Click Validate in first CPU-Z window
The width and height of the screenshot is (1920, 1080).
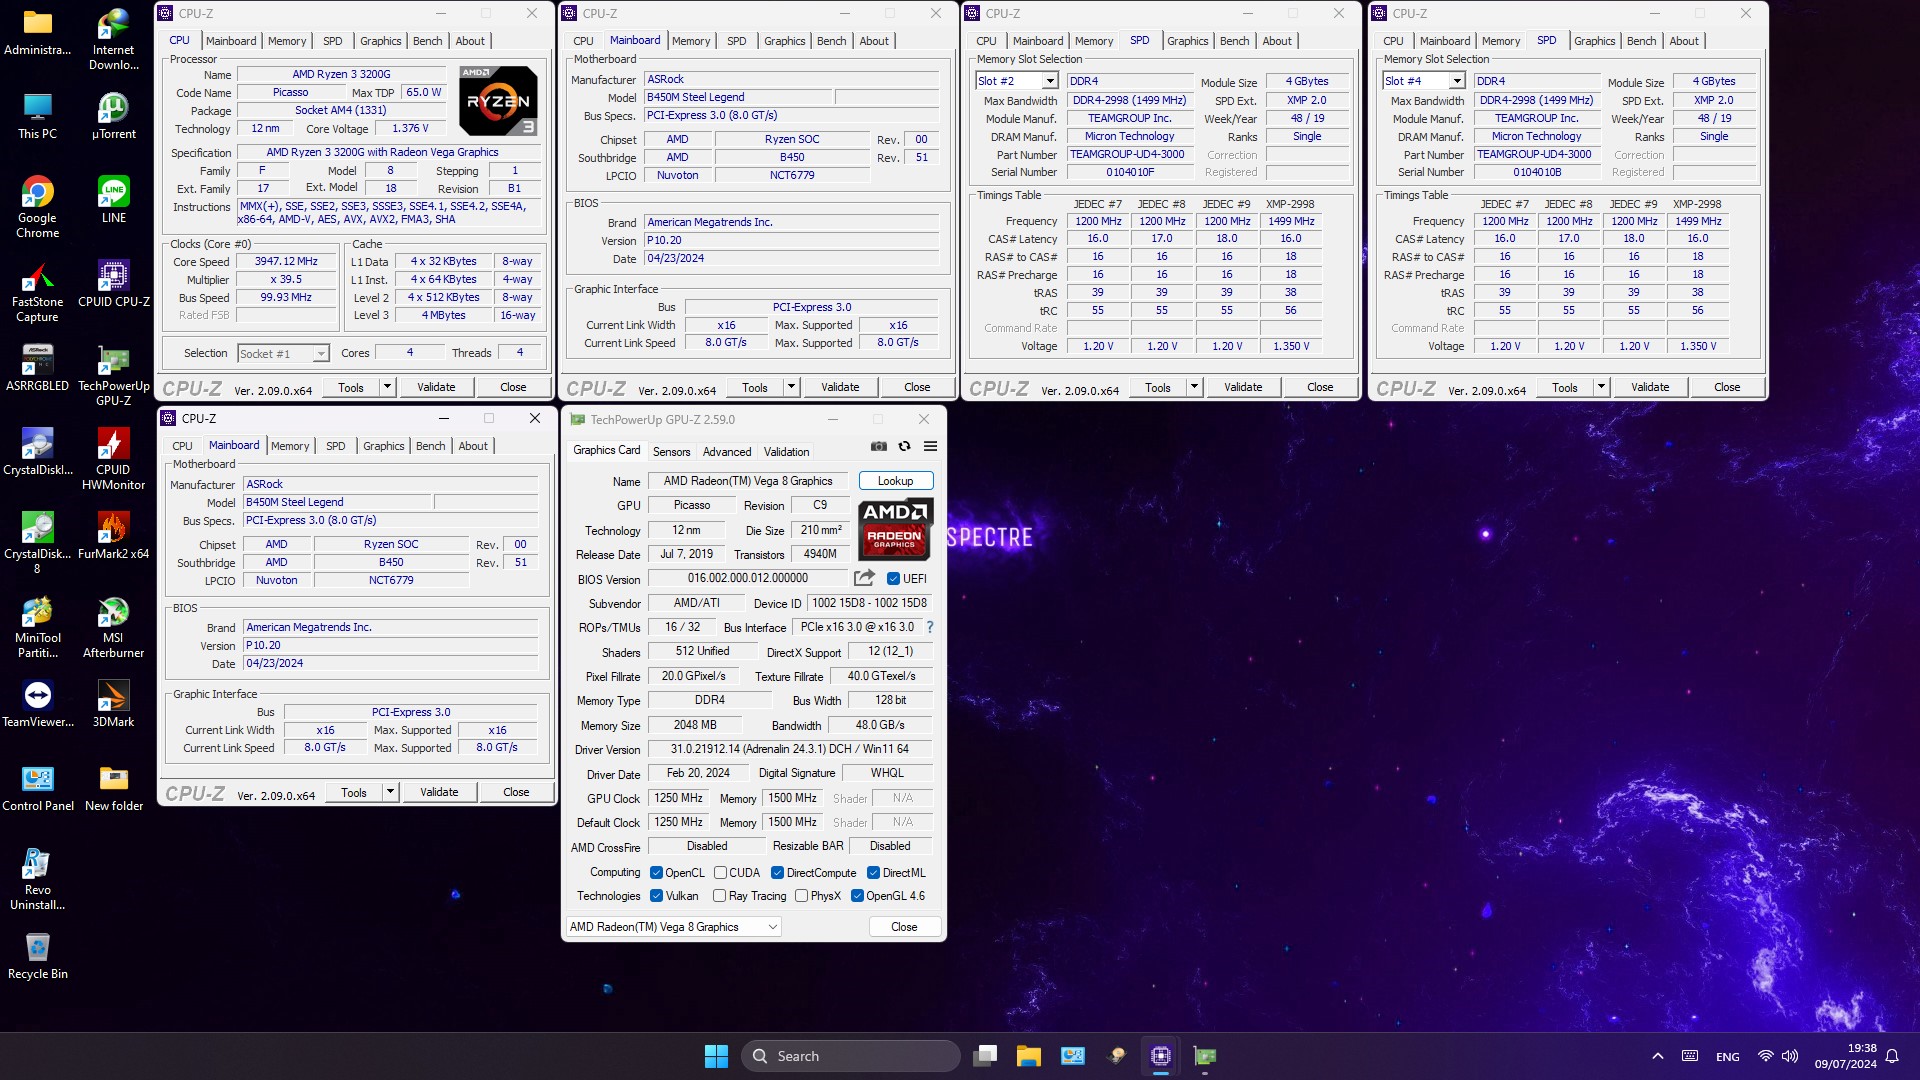click(x=436, y=387)
